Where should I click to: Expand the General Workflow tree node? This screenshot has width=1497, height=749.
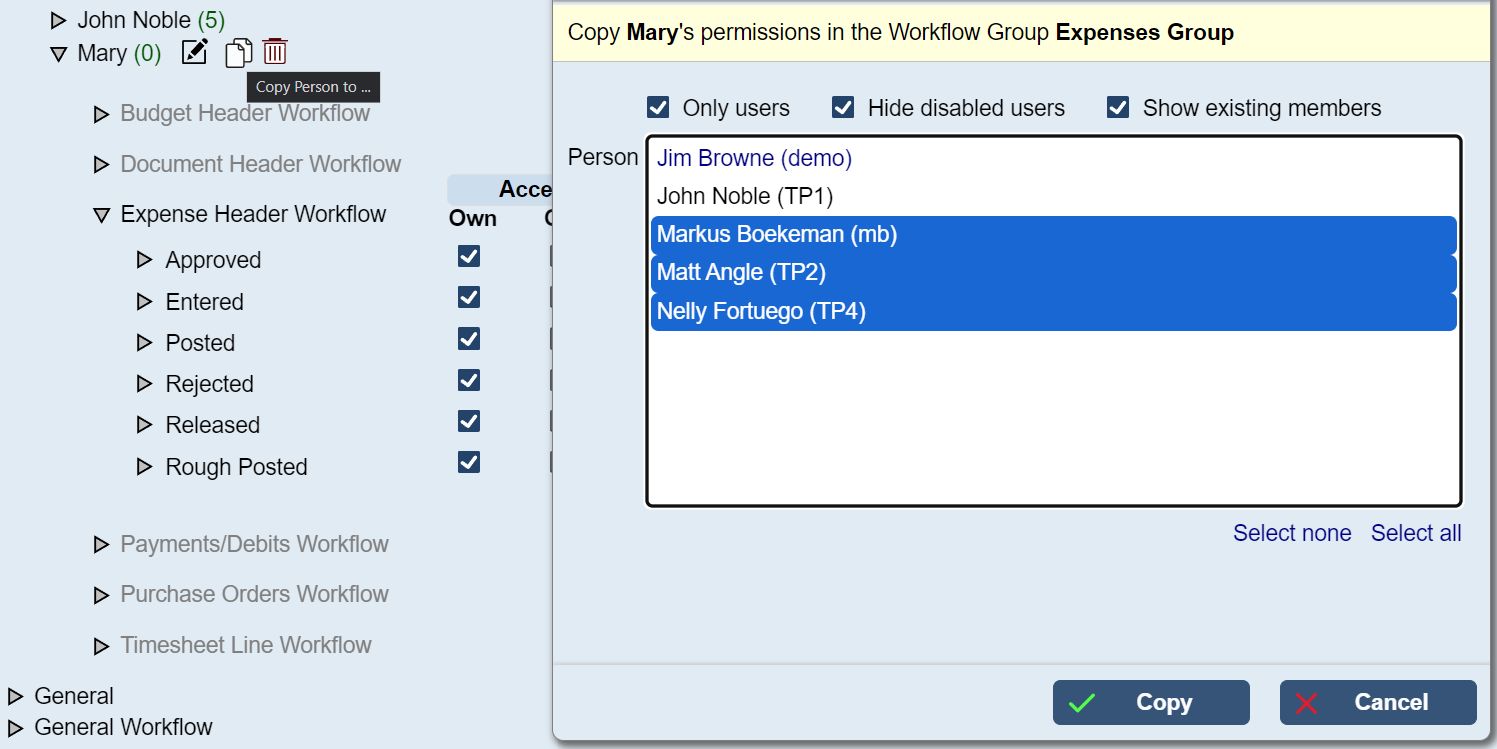click(15, 728)
